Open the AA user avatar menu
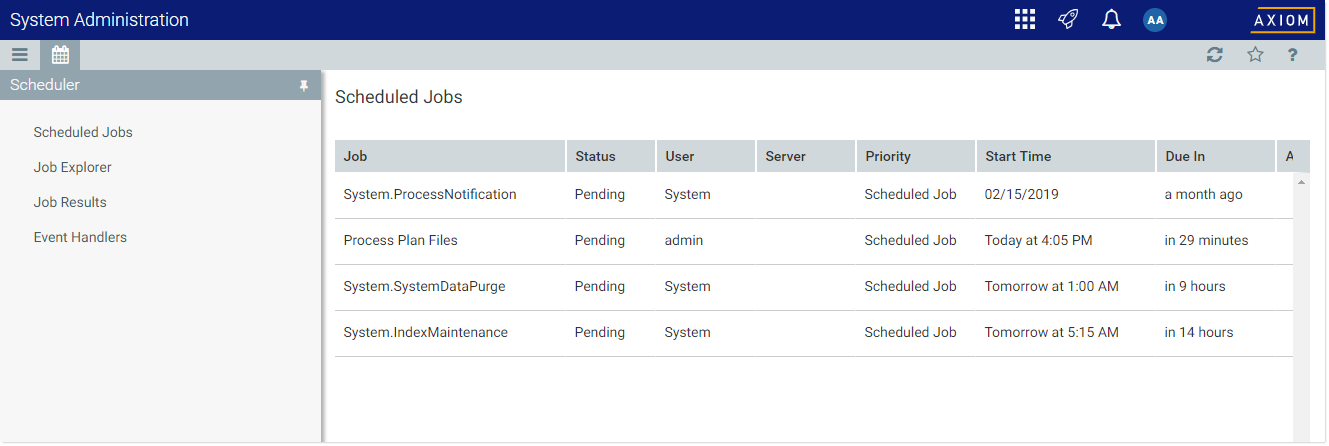This screenshot has width=1329, height=446. [1155, 20]
